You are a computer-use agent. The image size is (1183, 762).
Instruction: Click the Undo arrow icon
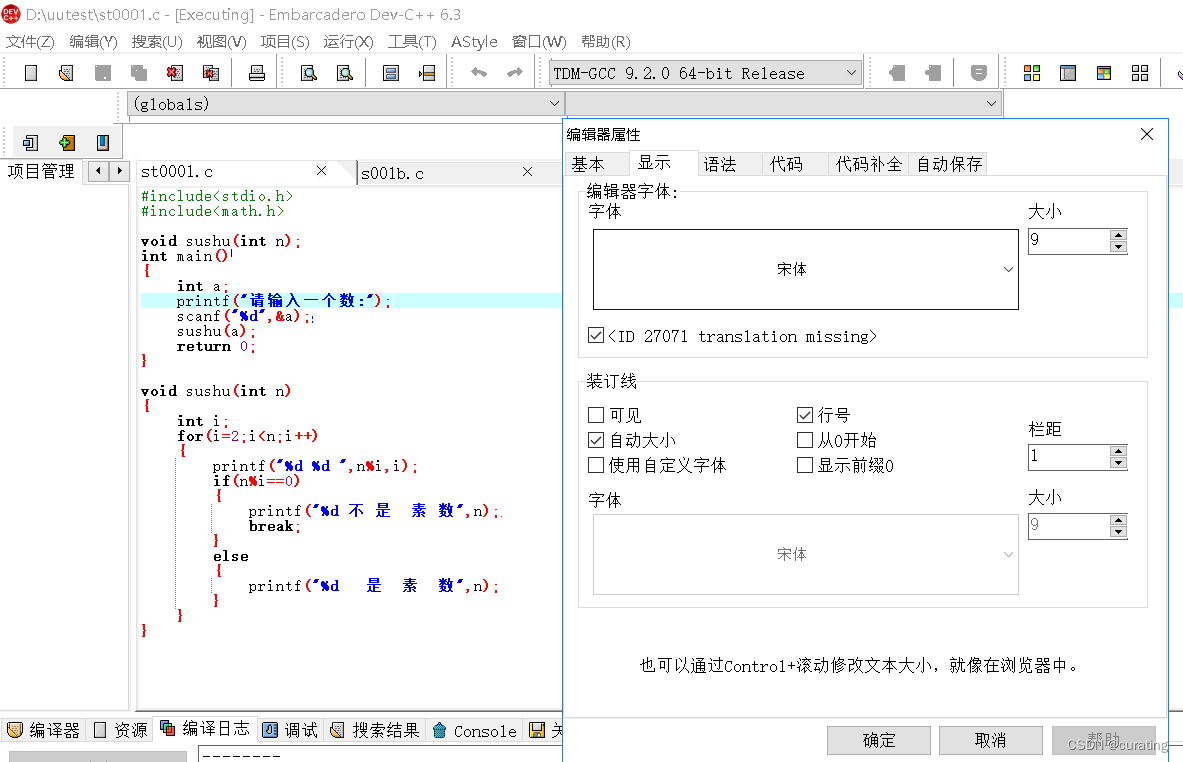coord(478,72)
